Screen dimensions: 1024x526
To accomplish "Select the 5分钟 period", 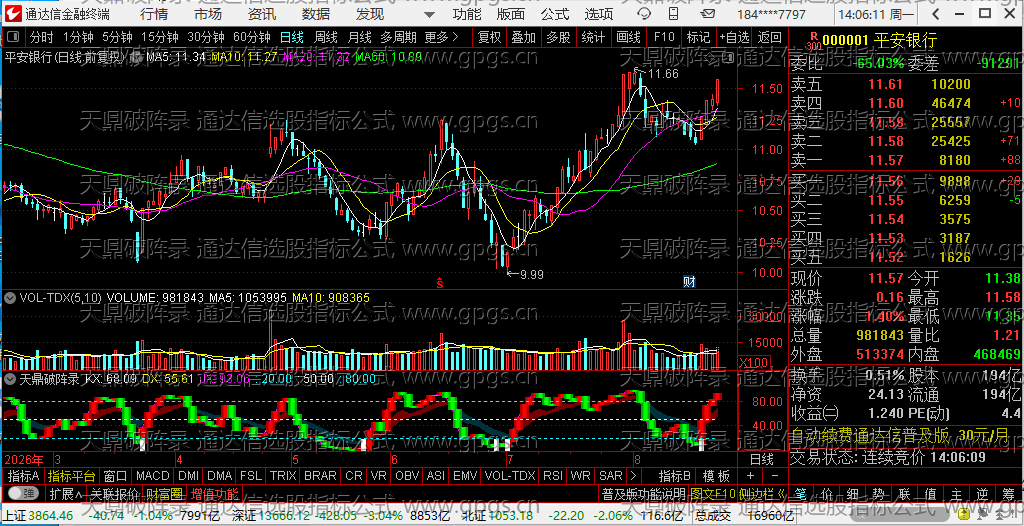I will (117, 37).
